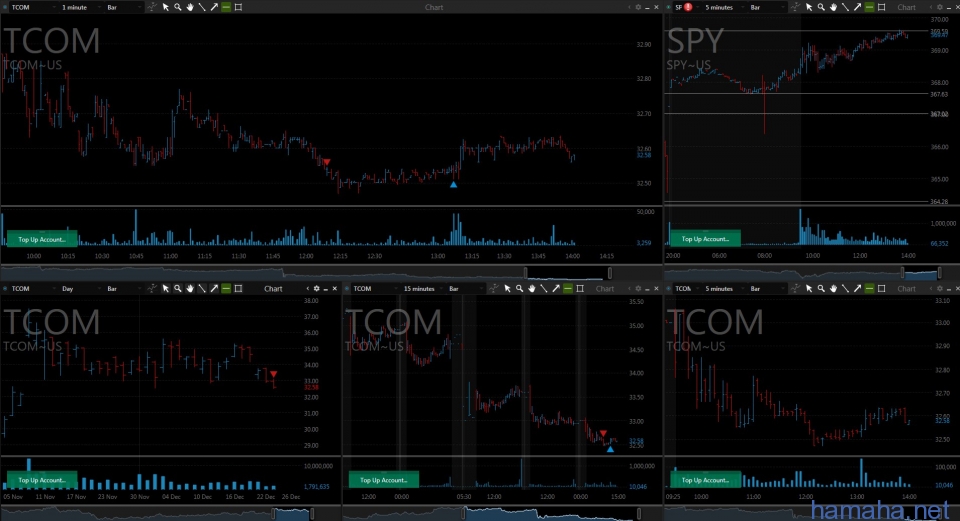Click Top Up Account in TCOM Day chart
960x521 pixels.
tap(42, 479)
